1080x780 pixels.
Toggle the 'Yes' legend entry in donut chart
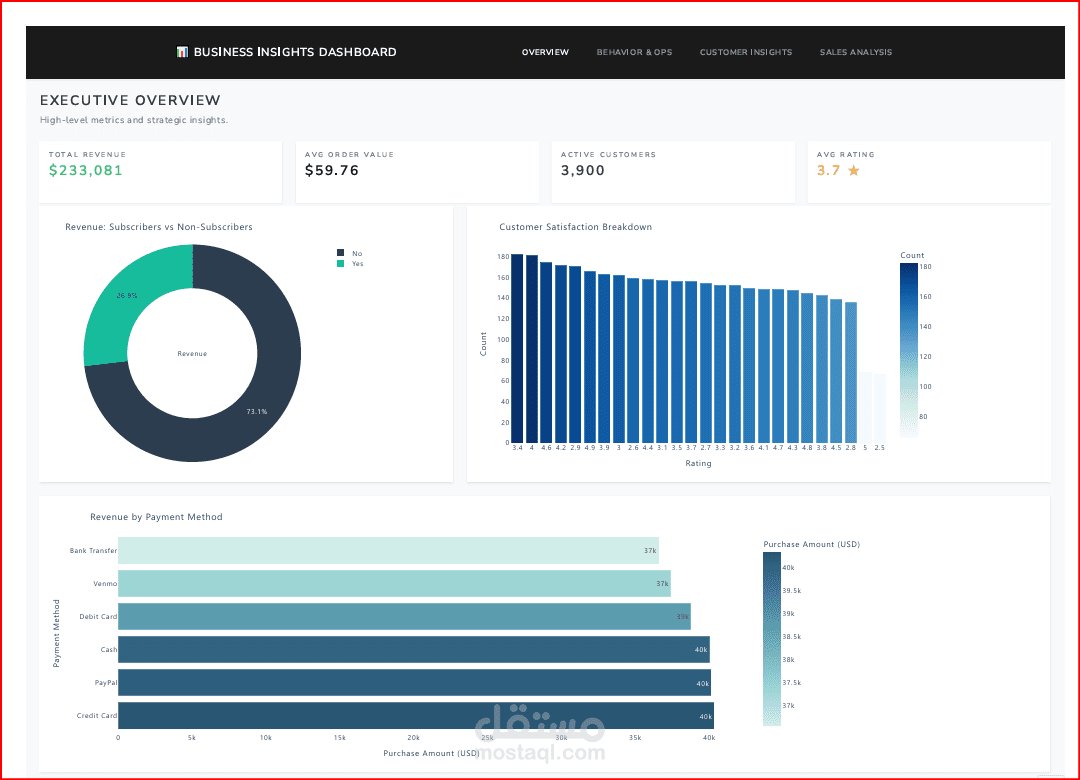tap(350, 263)
